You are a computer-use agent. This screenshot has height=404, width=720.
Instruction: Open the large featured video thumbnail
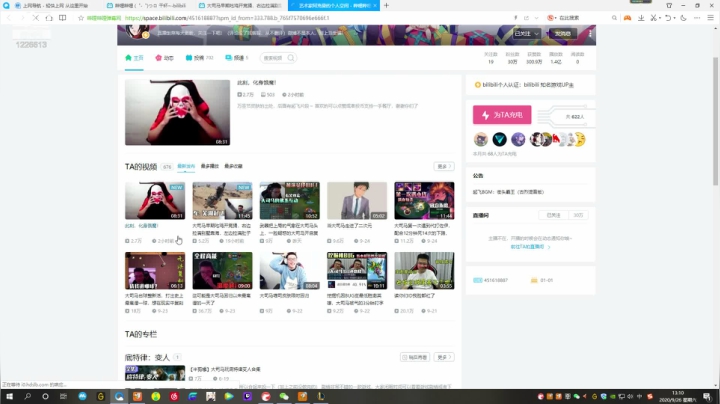[177, 112]
